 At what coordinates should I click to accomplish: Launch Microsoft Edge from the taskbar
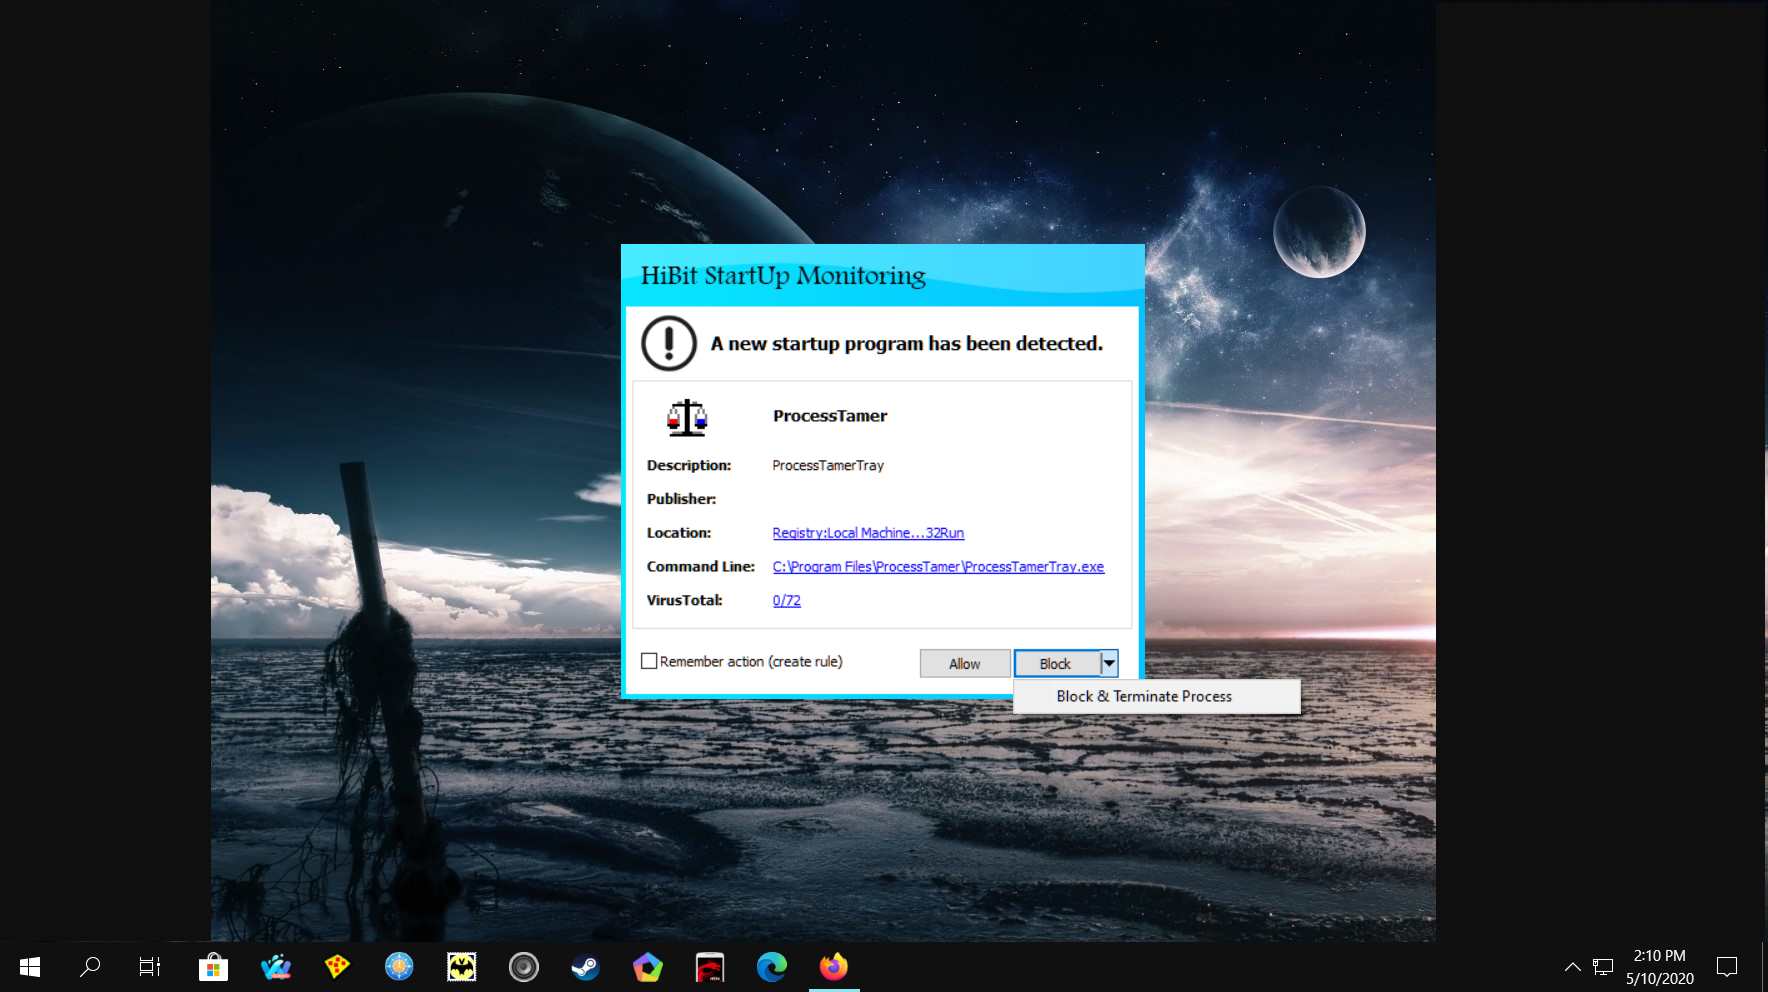tap(771, 967)
